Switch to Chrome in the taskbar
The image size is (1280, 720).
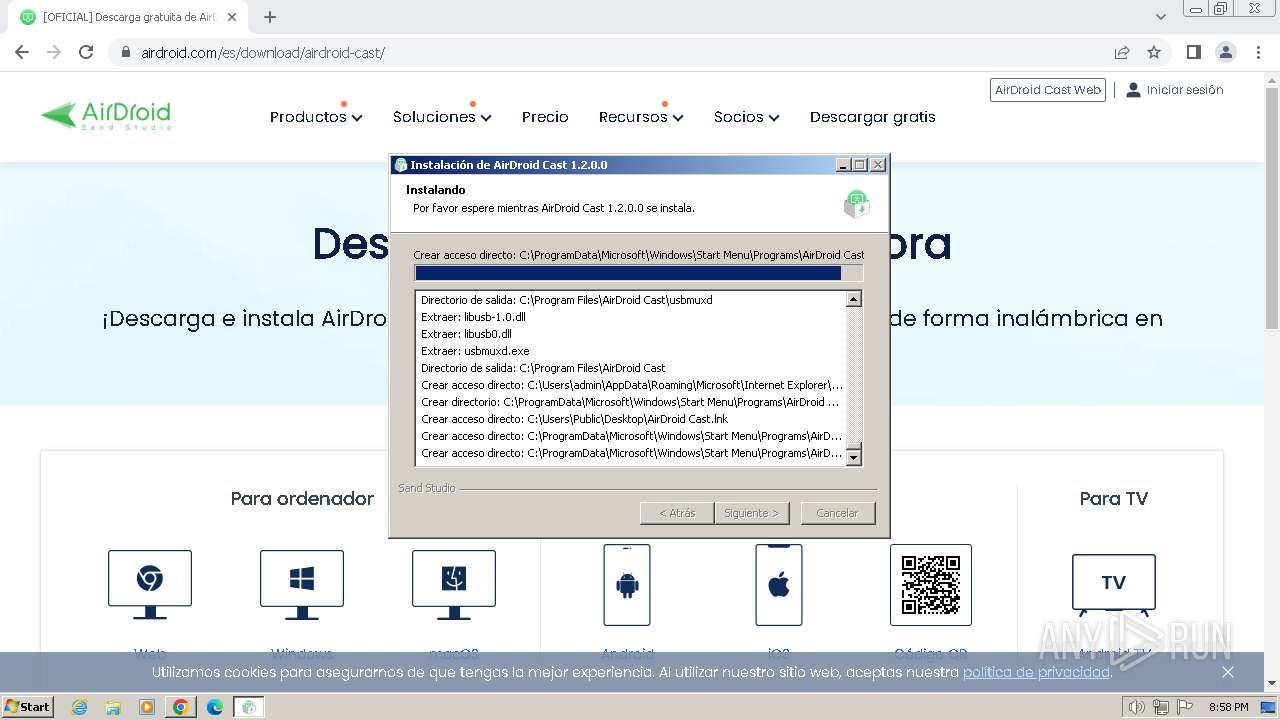[181, 707]
